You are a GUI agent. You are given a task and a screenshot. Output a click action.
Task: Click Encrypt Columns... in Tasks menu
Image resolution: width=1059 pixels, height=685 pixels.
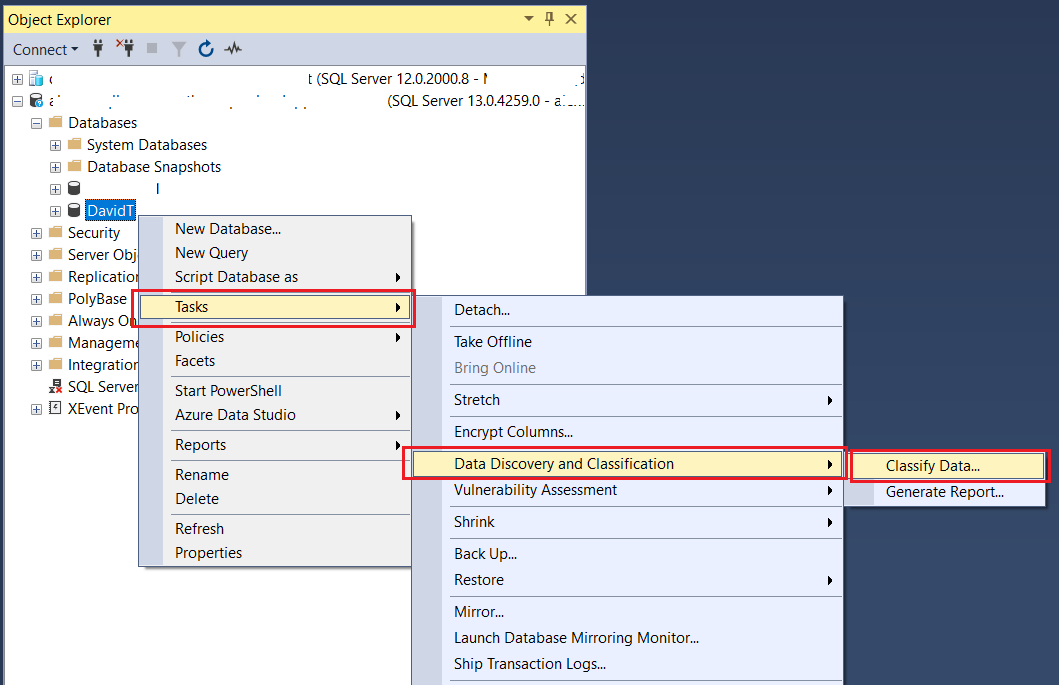(x=513, y=432)
